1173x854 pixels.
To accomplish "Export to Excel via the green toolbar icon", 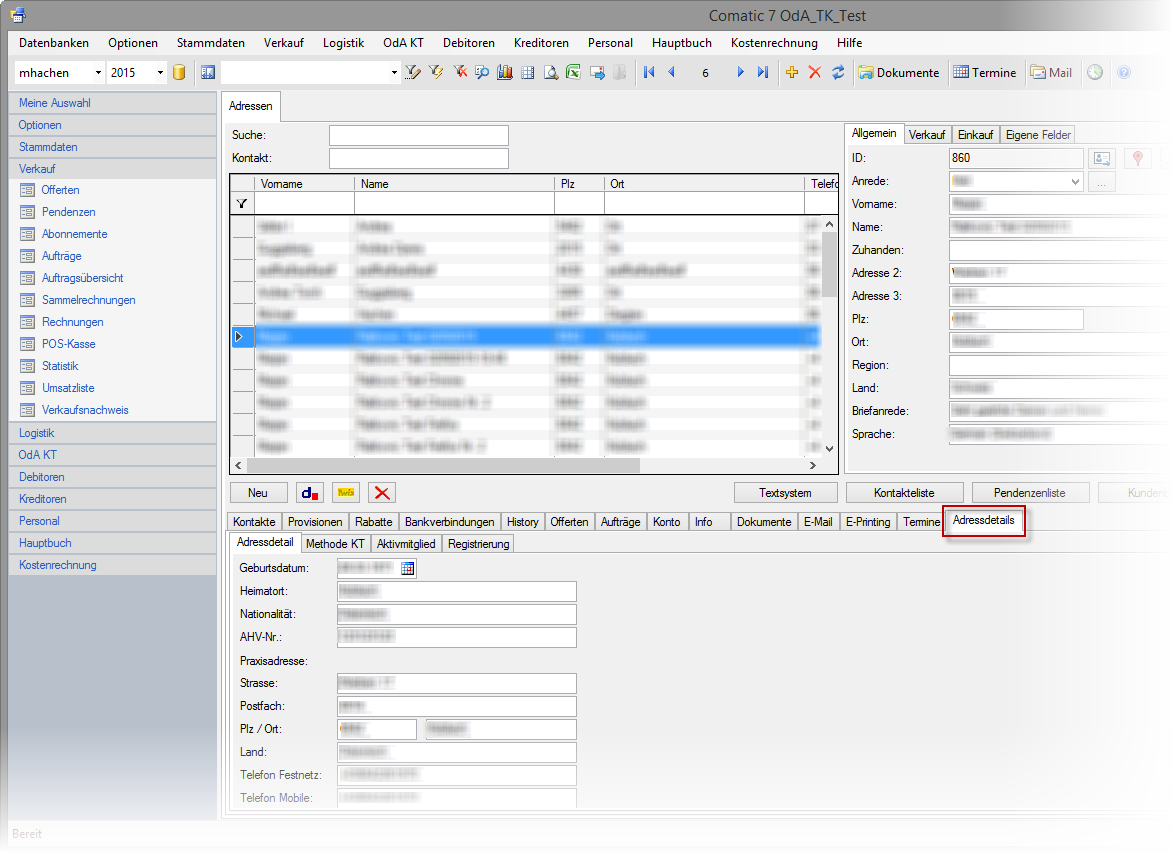I will tap(573, 72).
